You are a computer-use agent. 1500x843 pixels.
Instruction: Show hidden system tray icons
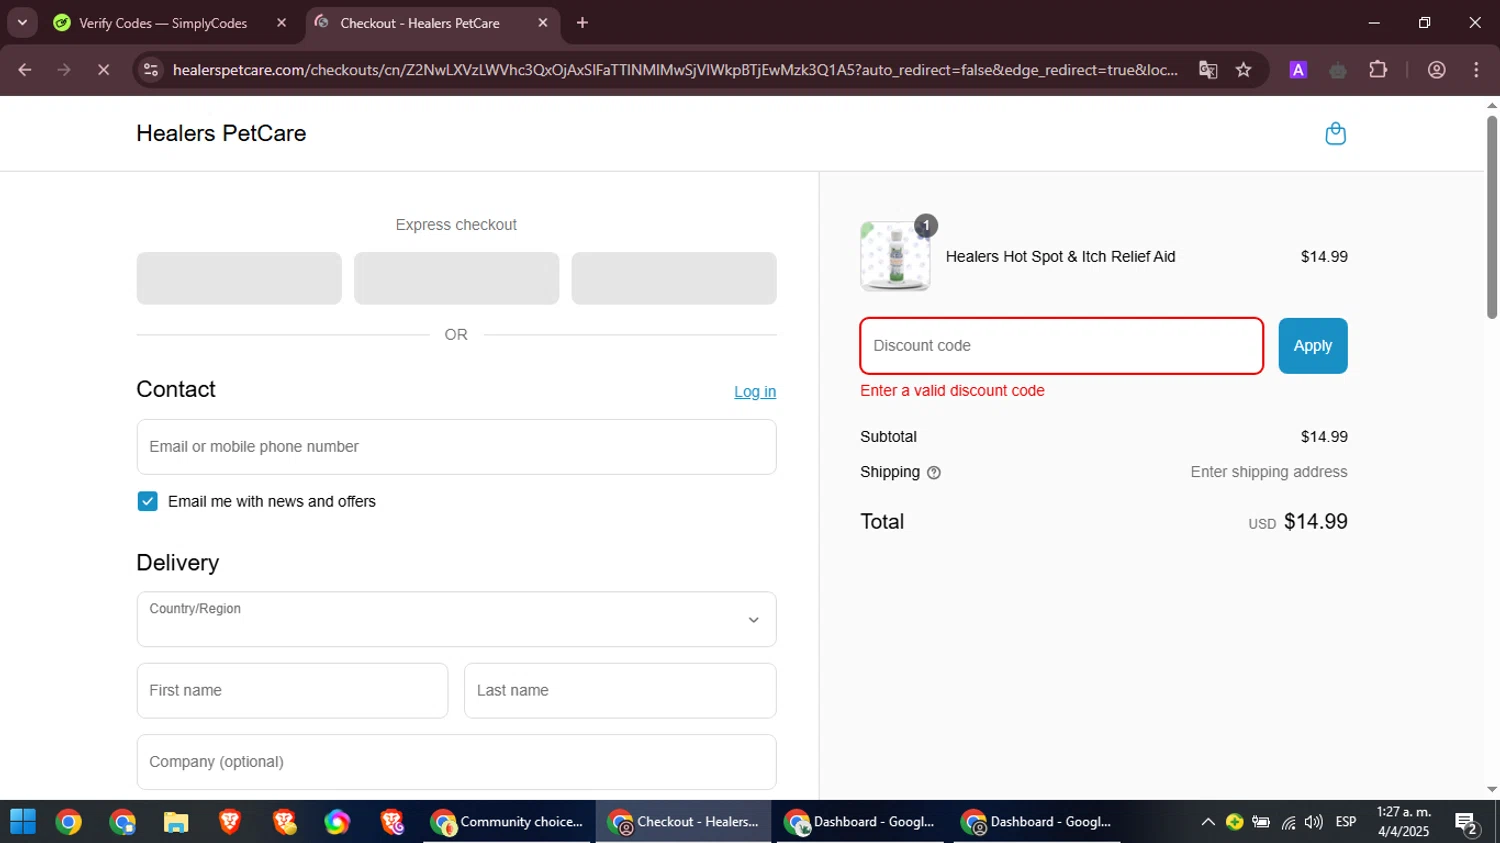(1208, 822)
